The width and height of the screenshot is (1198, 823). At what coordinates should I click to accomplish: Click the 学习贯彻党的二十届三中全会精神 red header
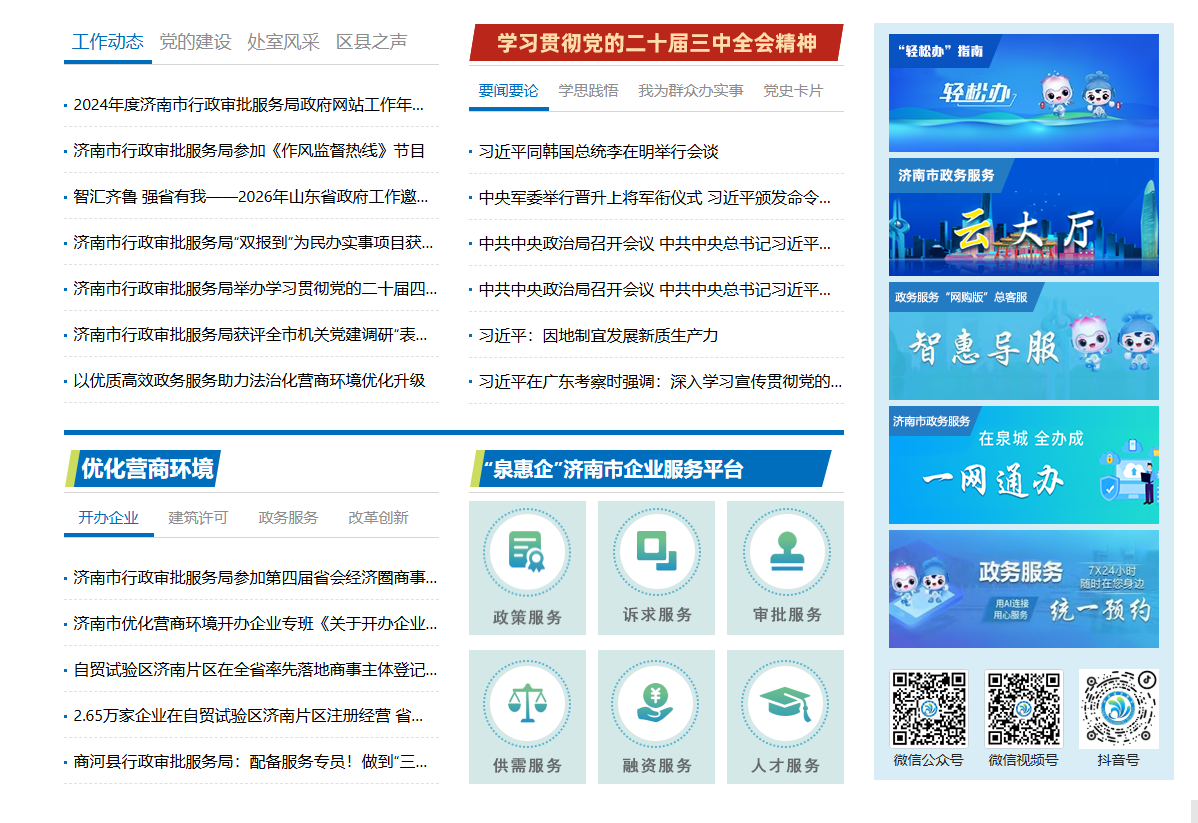coord(656,43)
